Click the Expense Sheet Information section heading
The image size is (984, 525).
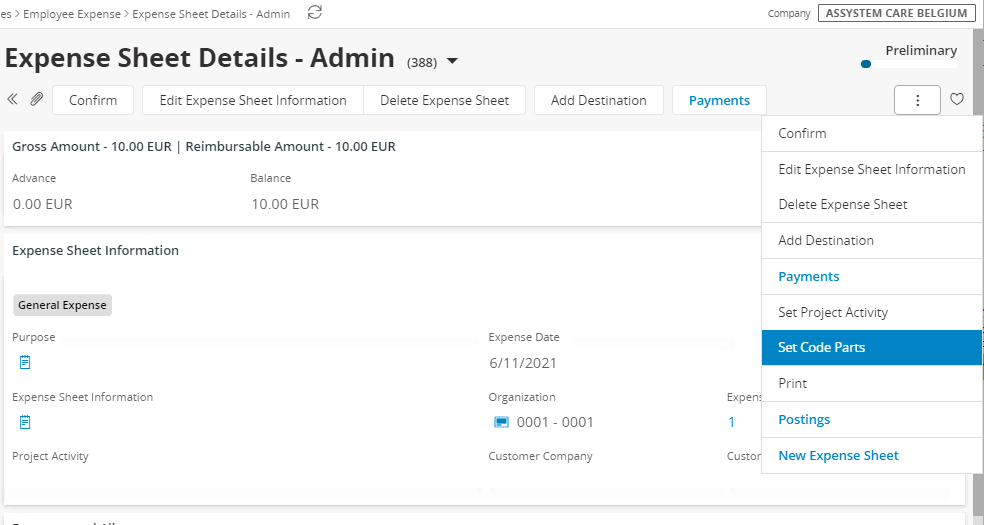[x=95, y=250]
